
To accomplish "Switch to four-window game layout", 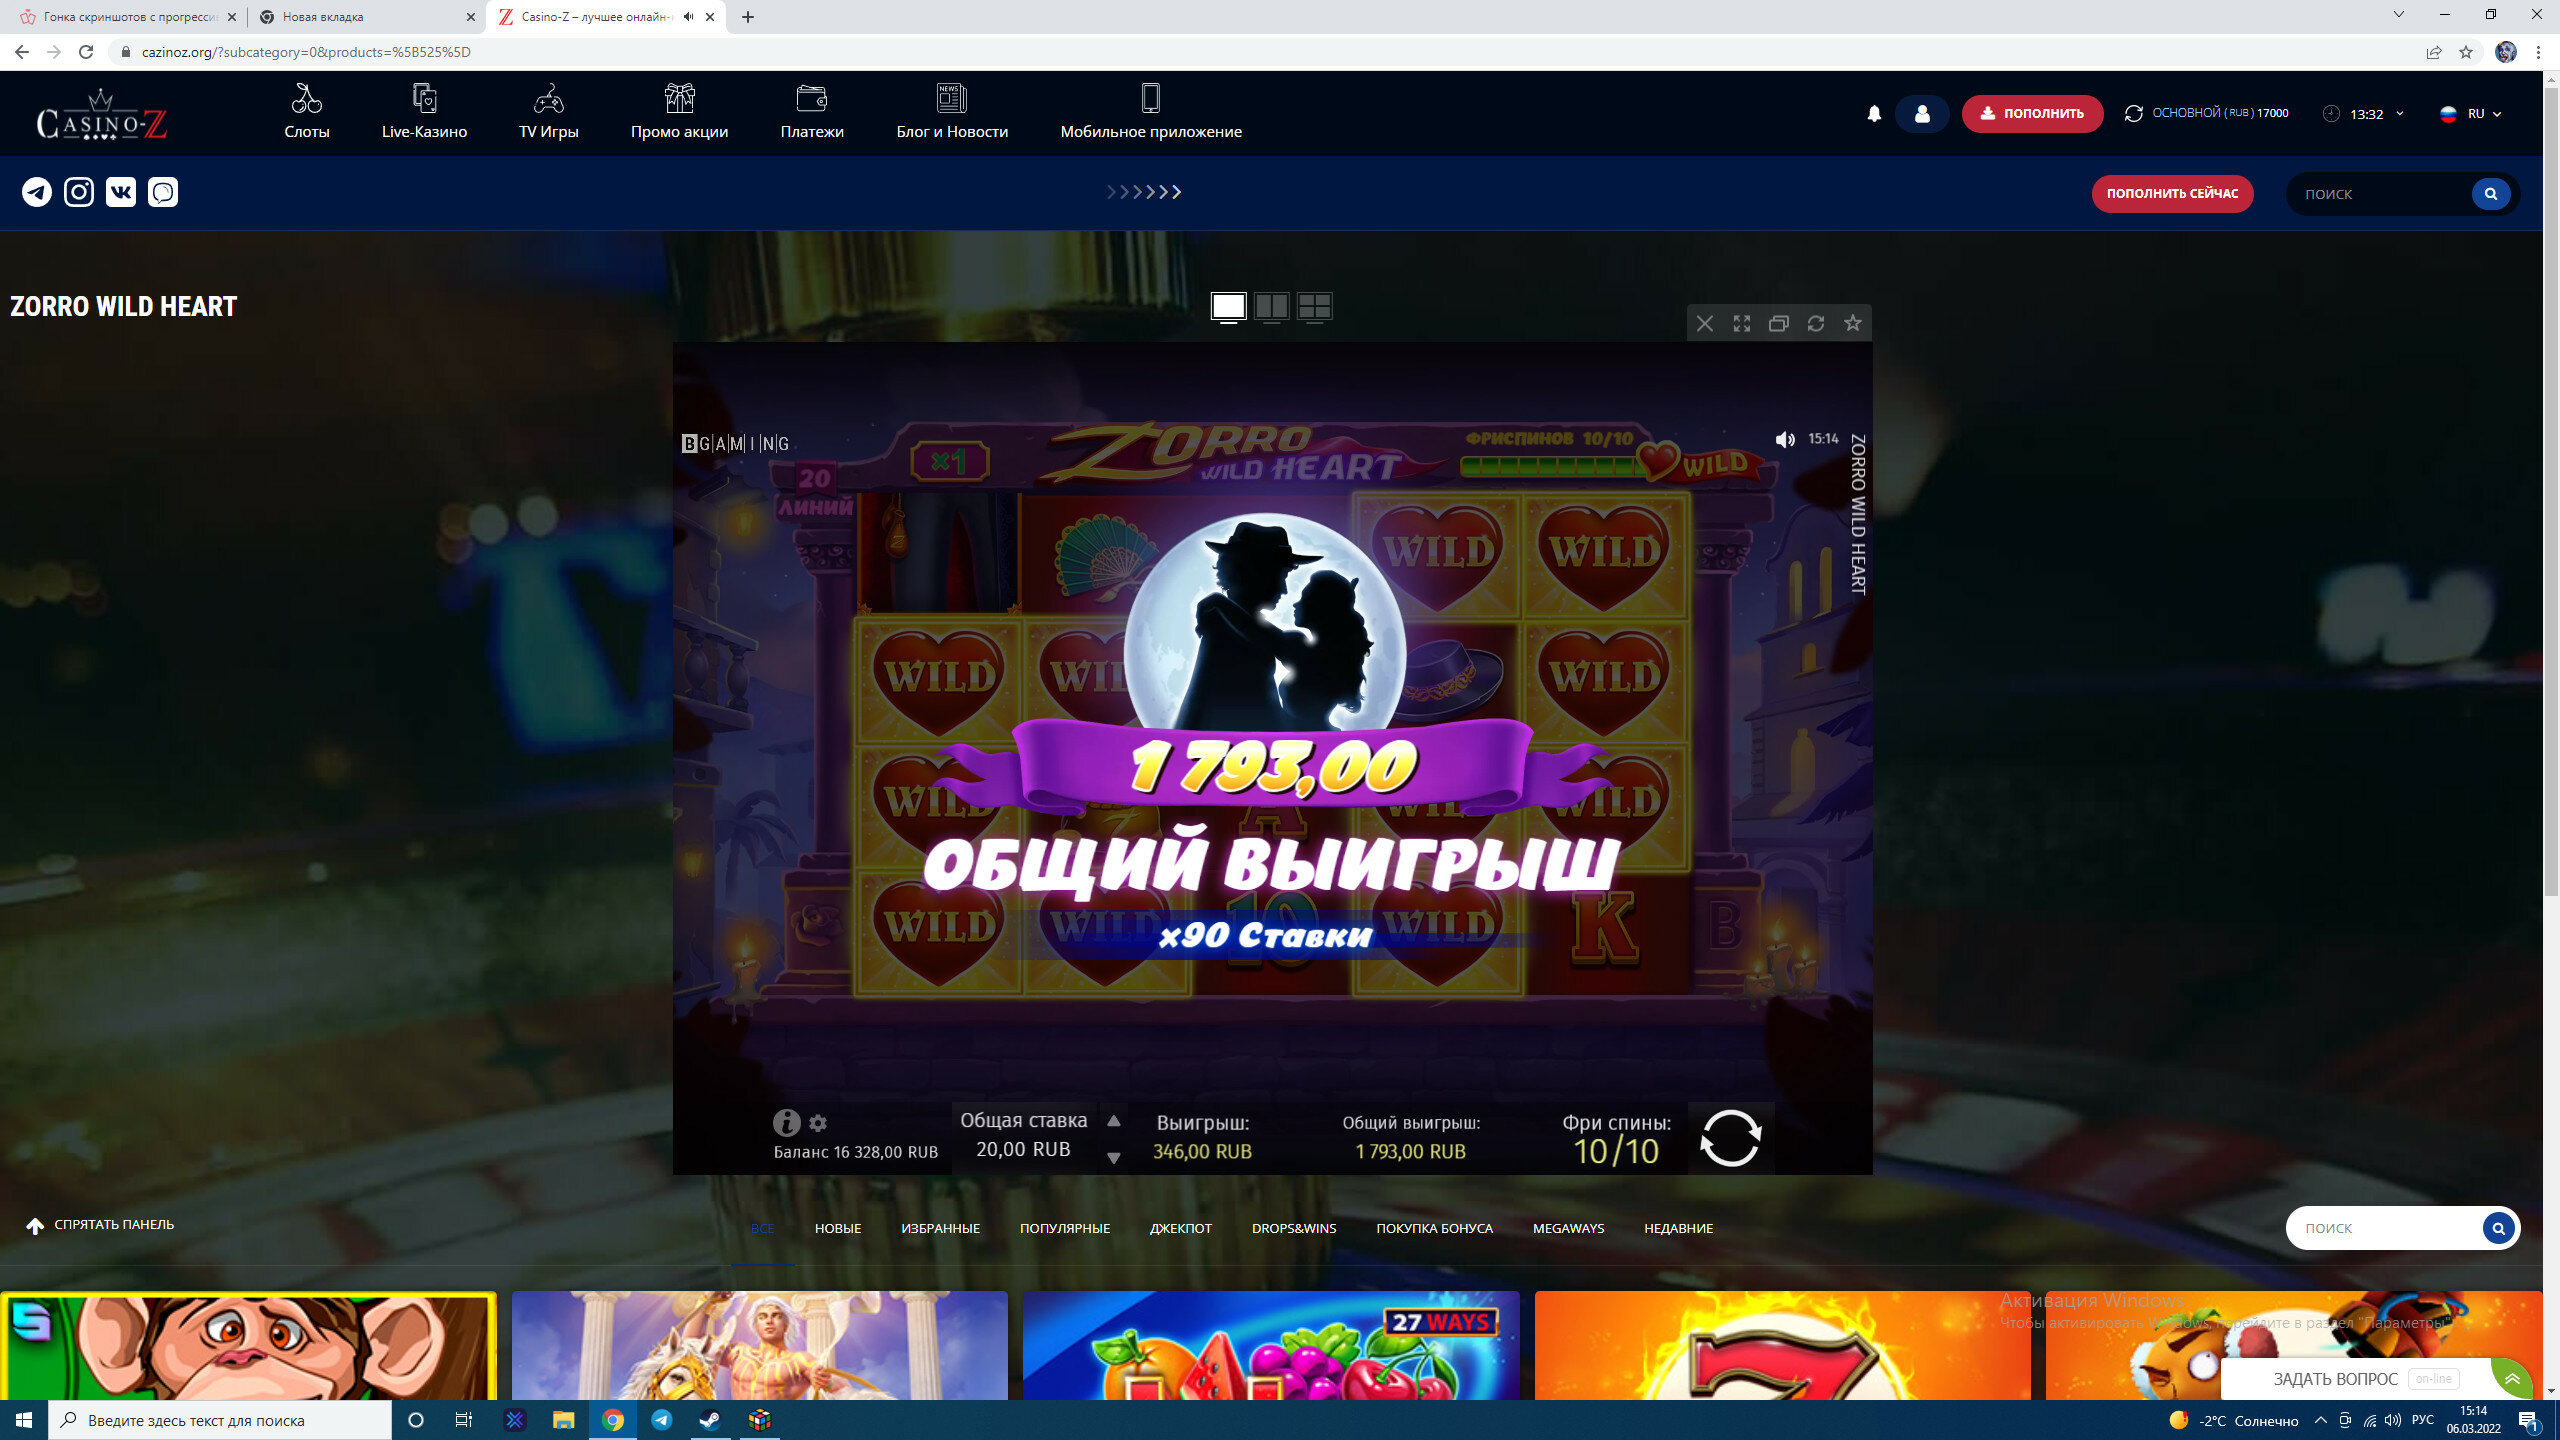I will (1314, 306).
